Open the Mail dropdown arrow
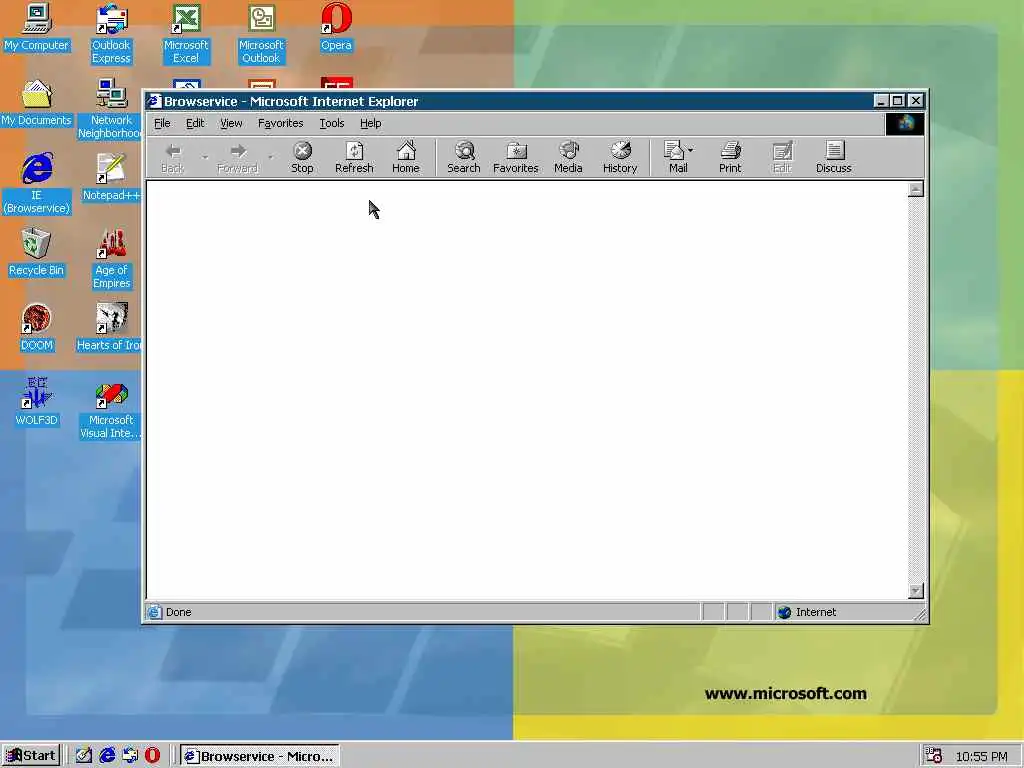 [691, 150]
